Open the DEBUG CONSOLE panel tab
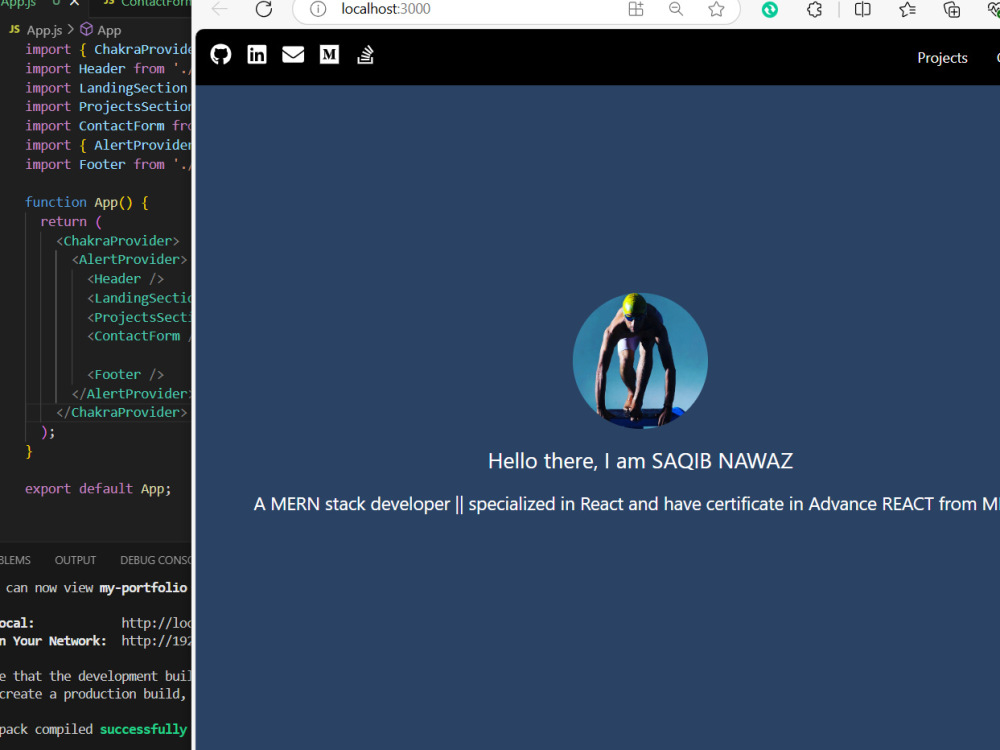Screen dimensions: 1000x750 click(x=156, y=560)
